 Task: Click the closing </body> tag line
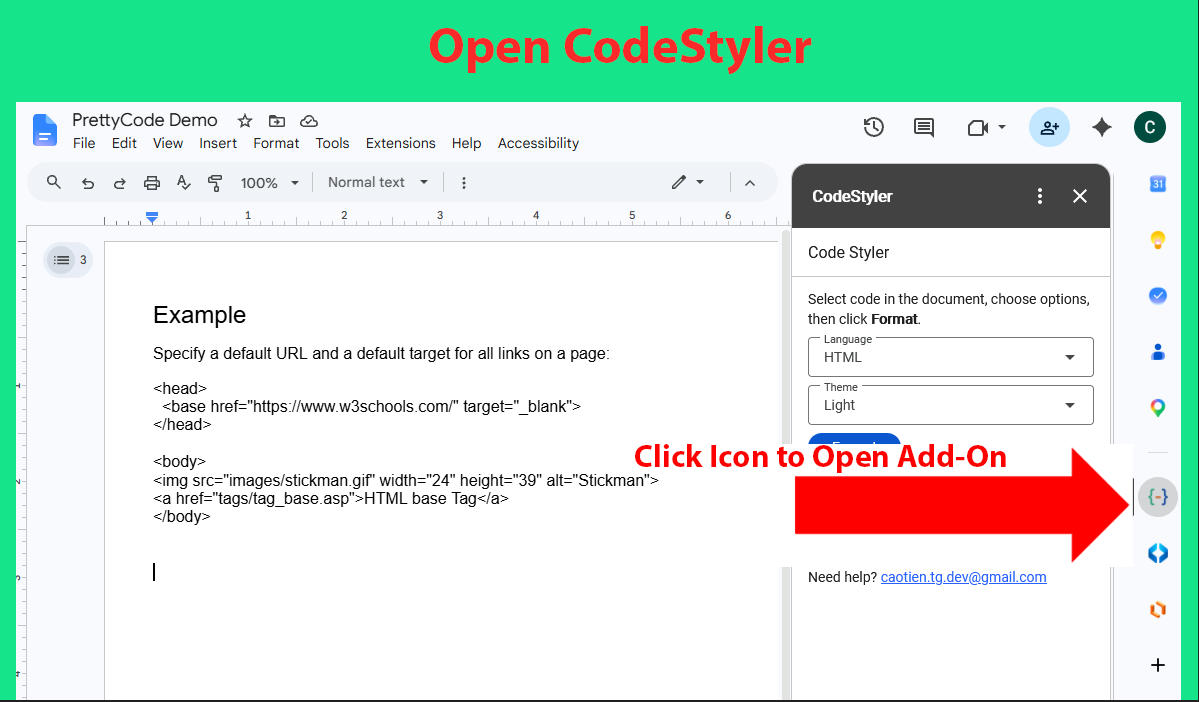[182, 517]
